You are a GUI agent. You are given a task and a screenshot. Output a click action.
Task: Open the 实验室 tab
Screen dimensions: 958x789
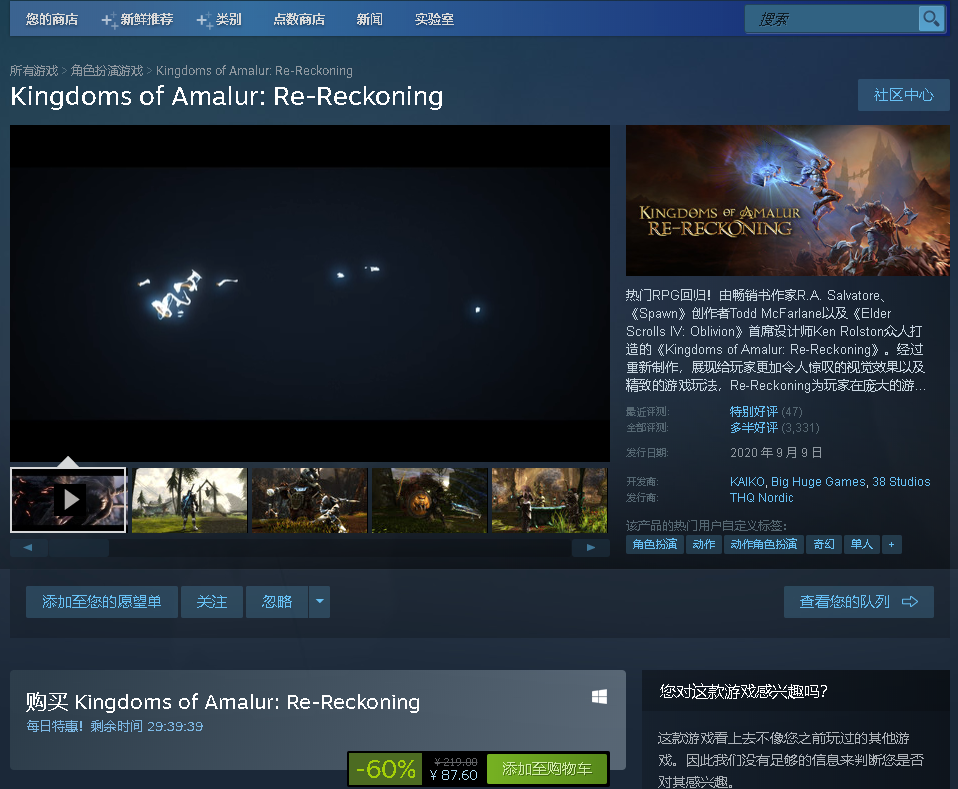[434, 20]
